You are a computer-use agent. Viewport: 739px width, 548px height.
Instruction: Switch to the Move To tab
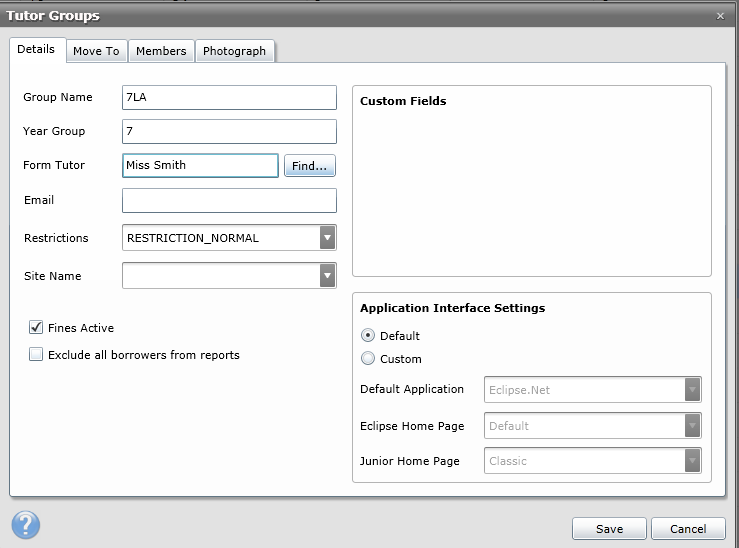point(96,51)
